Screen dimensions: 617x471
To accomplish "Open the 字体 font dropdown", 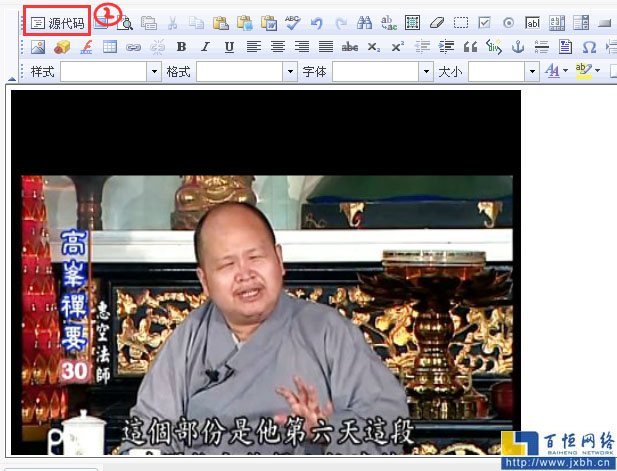I will tap(425, 72).
